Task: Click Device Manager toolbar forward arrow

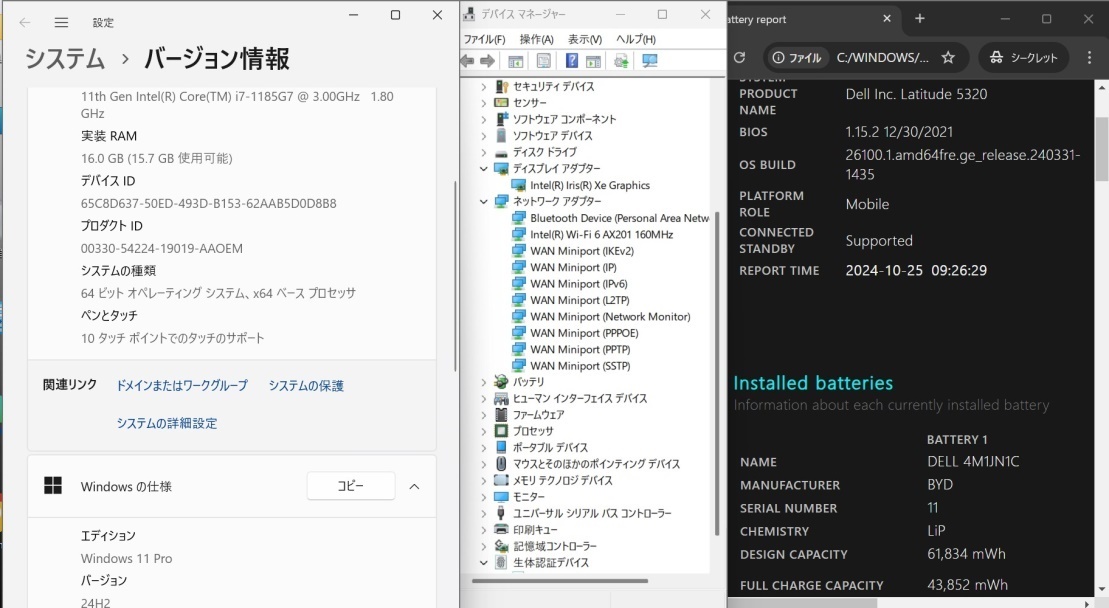Action: (487, 62)
